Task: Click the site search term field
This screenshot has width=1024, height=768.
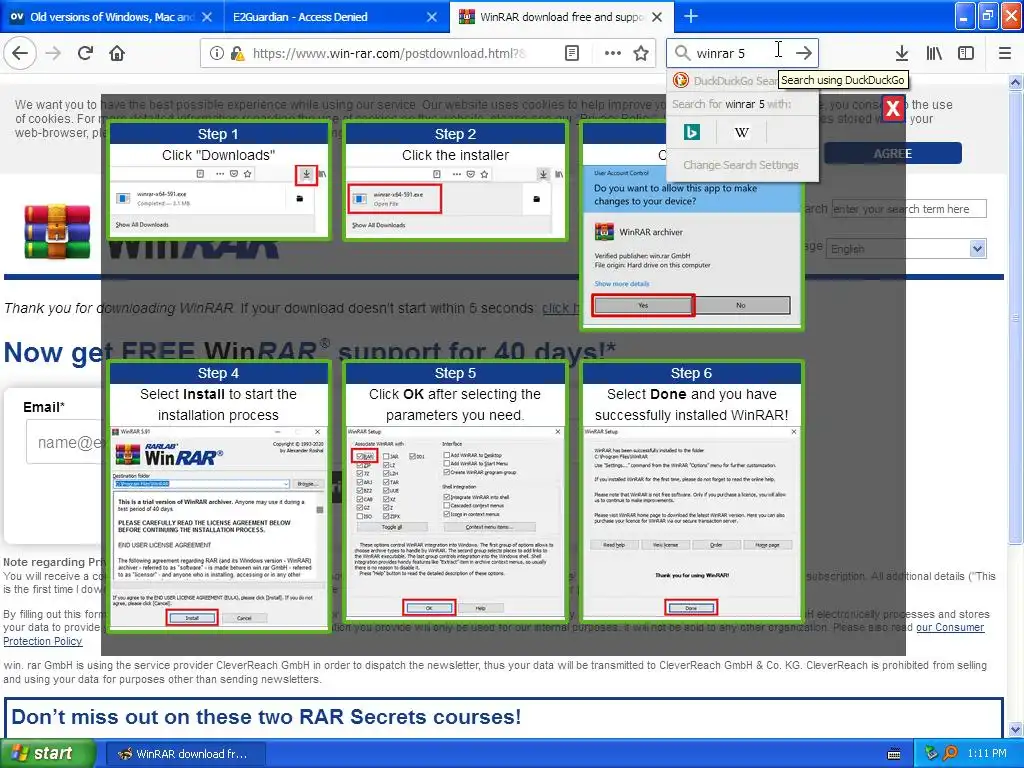Action: coord(909,209)
